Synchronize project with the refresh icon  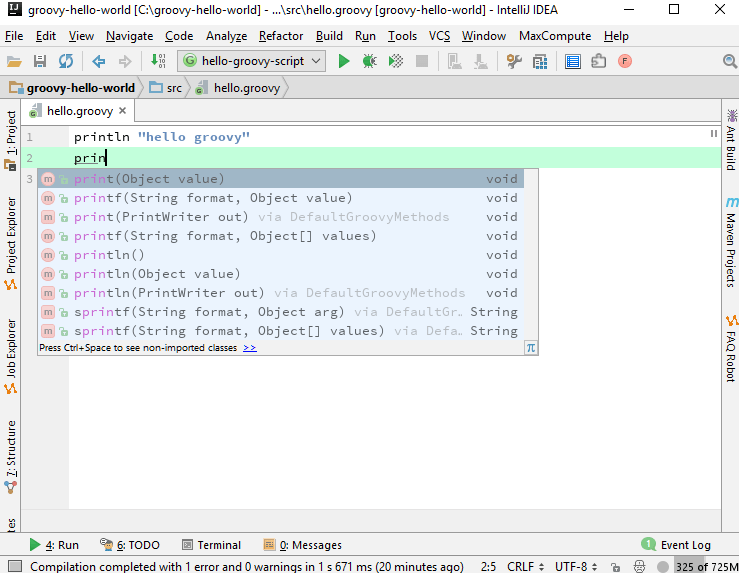tap(66, 61)
